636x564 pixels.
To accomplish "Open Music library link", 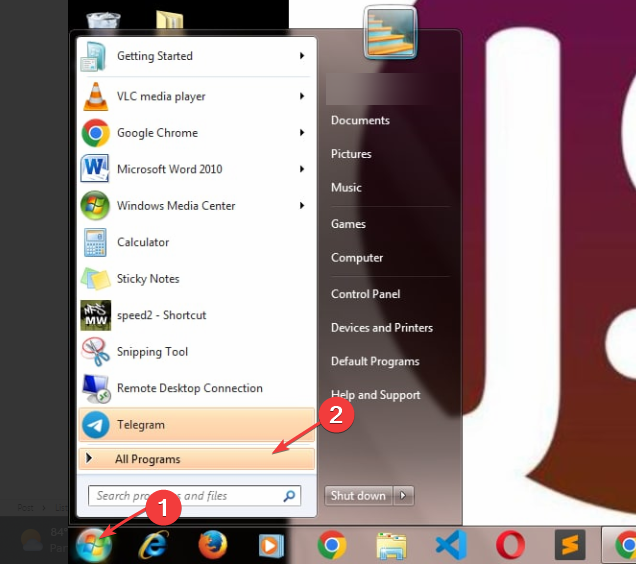I will 346,187.
